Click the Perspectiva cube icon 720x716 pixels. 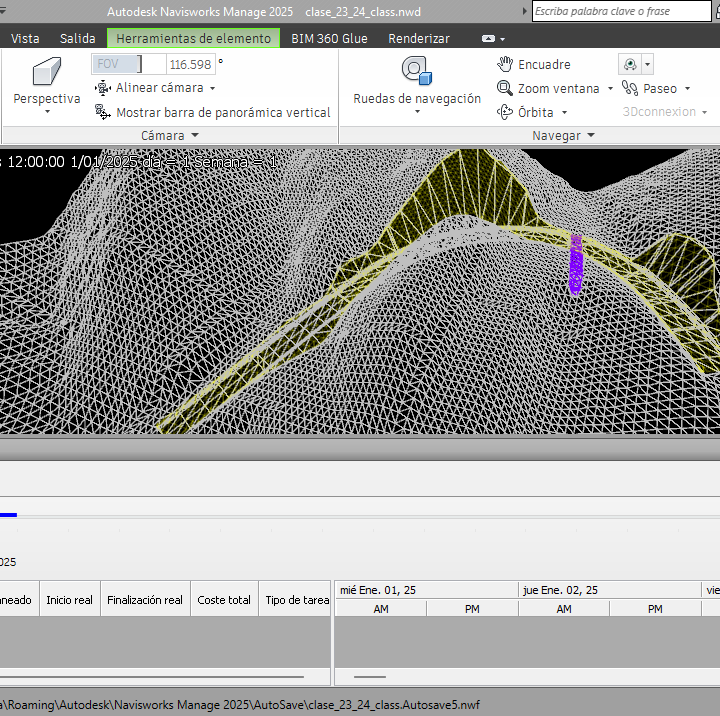[x=46, y=72]
